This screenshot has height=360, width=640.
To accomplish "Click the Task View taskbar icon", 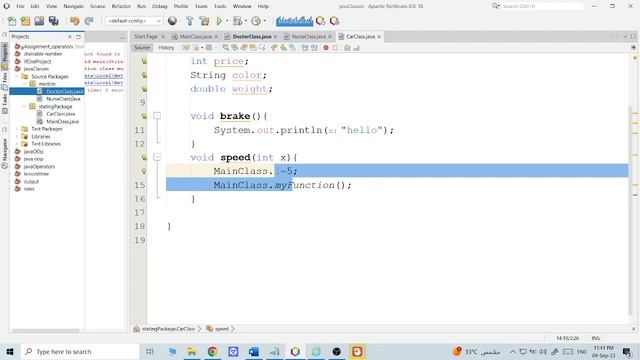I will pyautogui.click(x=150, y=351).
